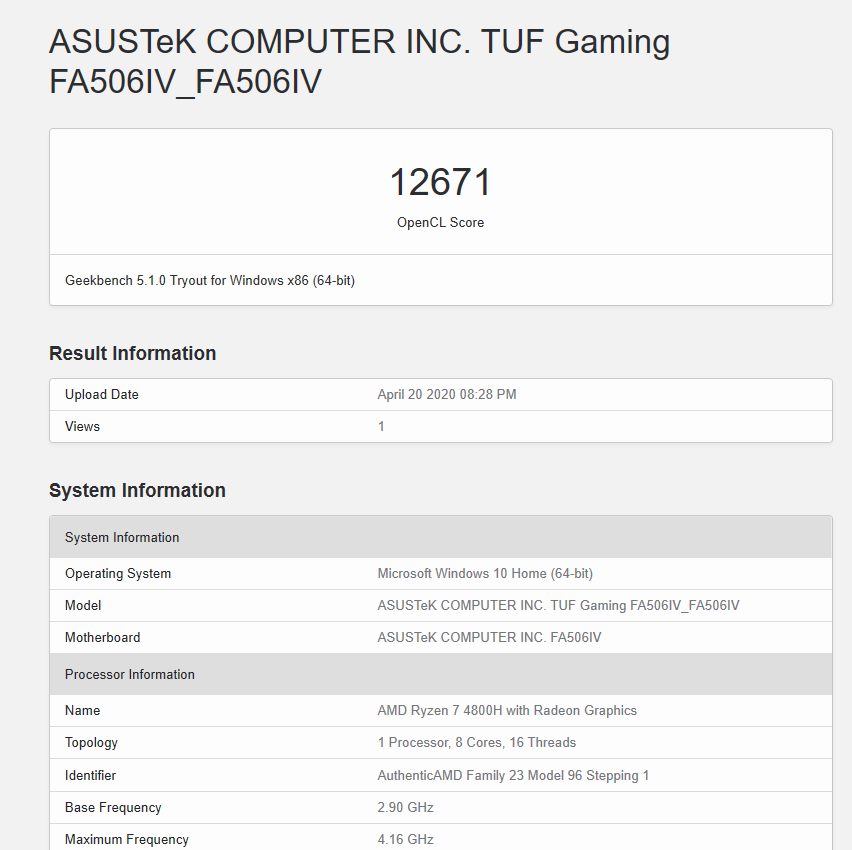
Task: Click the page title ASUSTeK COMPUTER INC. TUF Gaming
Action: 359,61
